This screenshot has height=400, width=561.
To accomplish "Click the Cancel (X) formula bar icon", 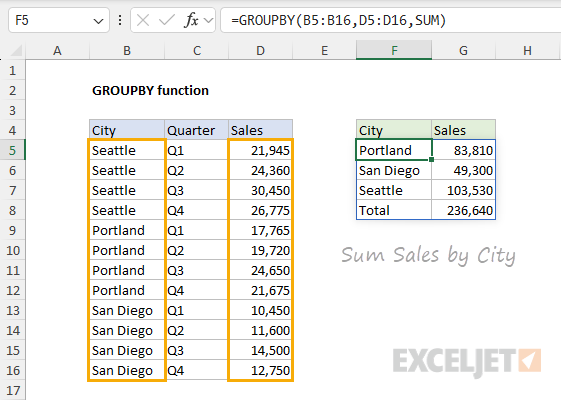I will coord(143,20).
